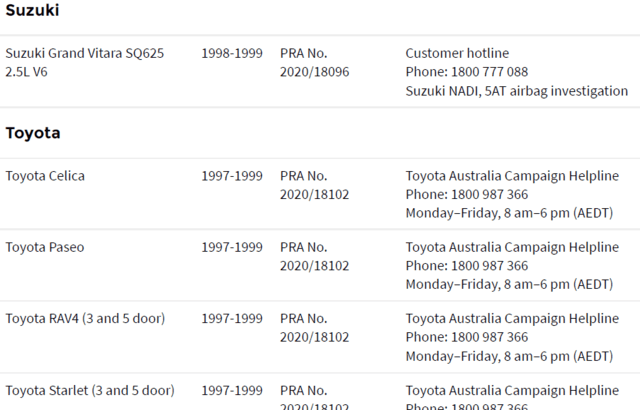This screenshot has width=640, height=410.
Task: Select the Toyota Paseo model entry
Action: [x=45, y=247]
